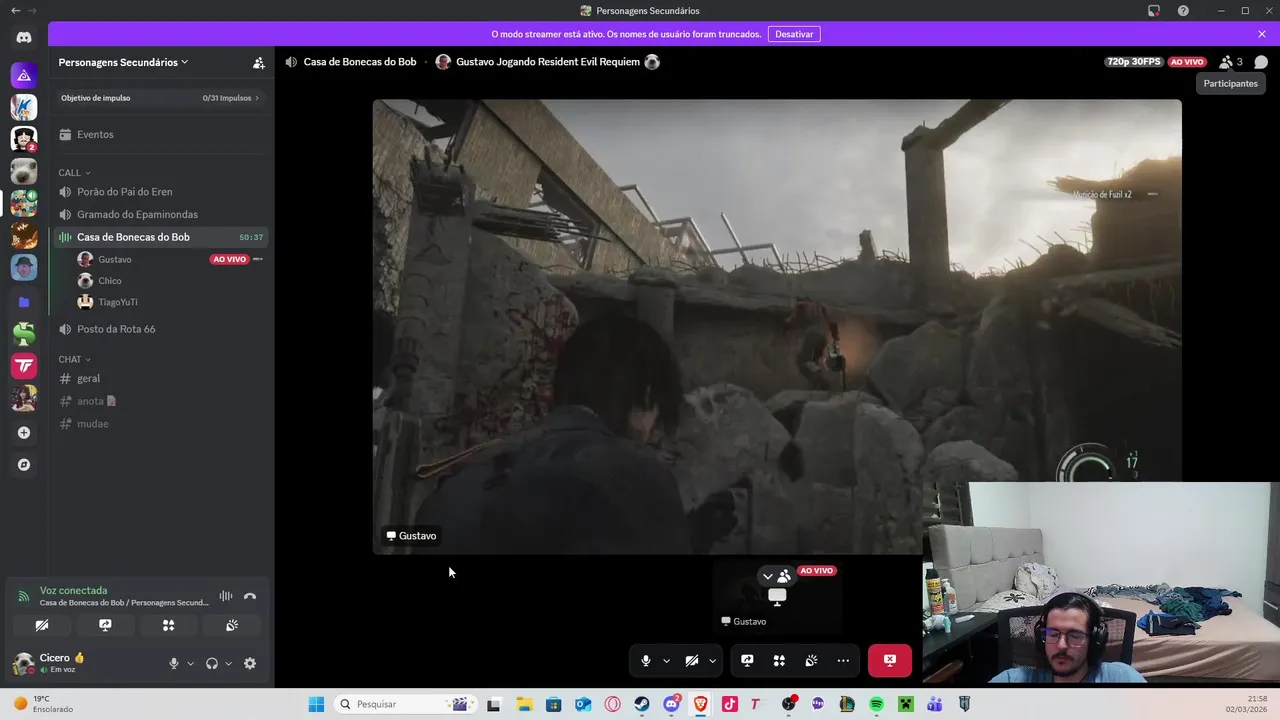Join Porão do Pai do Eren voice channel
Image resolution: width=1280 pixels, height=720 pixels.
pyautogui.click(x=160, y=191)
